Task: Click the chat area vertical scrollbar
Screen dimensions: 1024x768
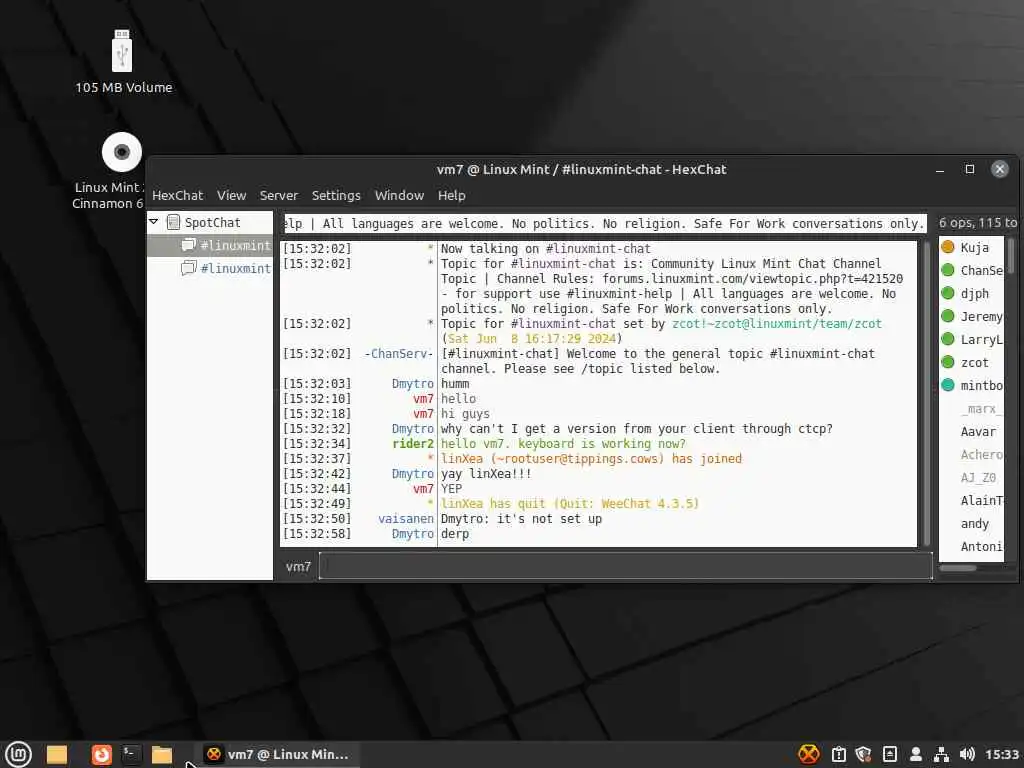Action: pos(927,394)
